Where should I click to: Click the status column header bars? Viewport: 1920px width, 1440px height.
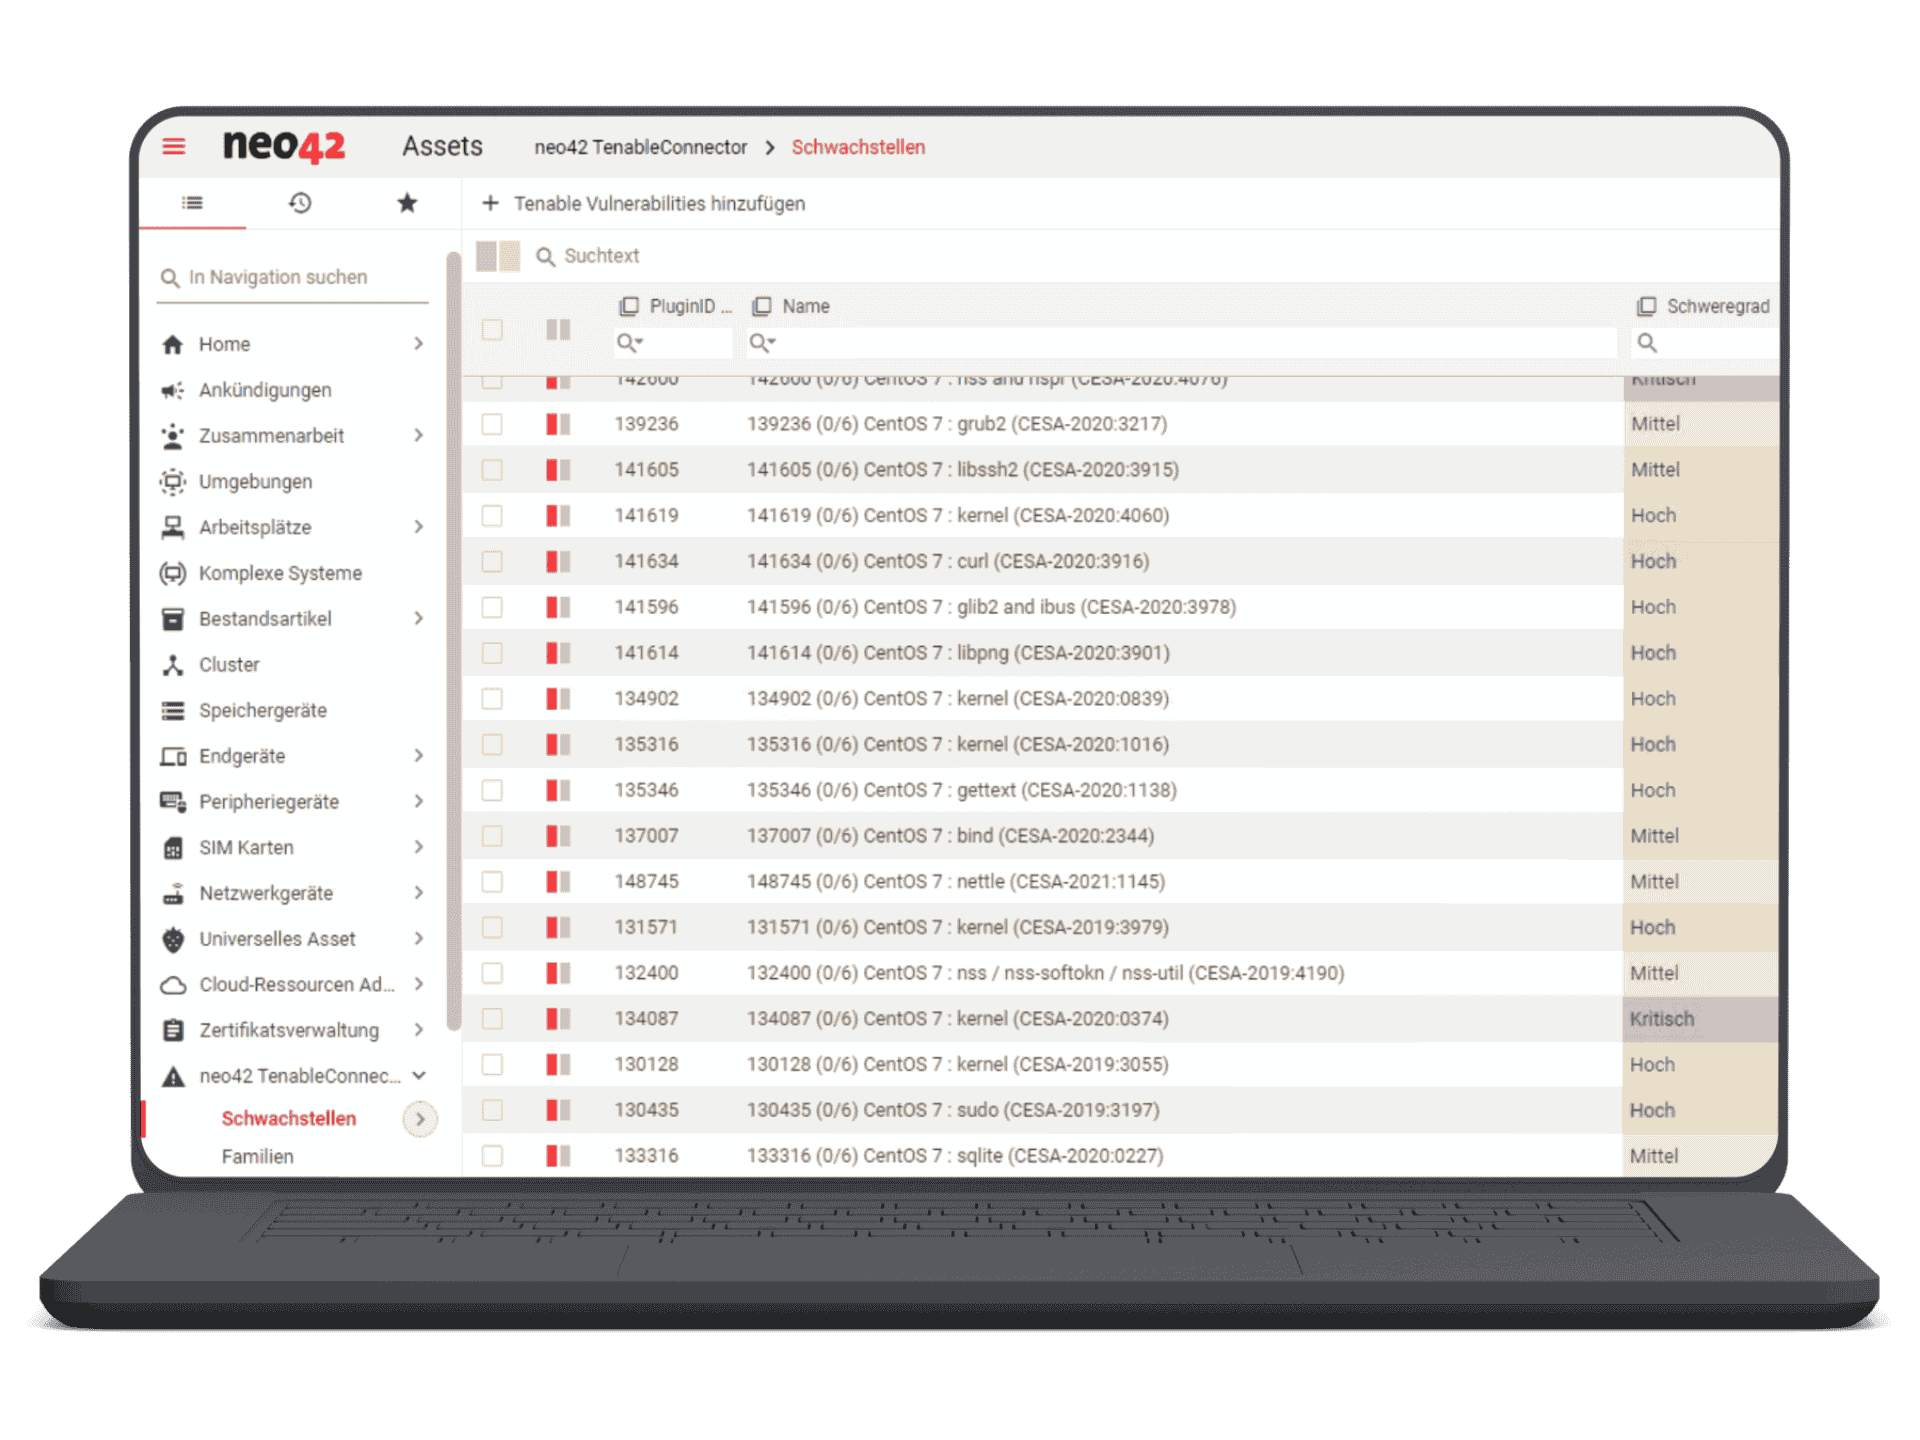pos(558,329)
